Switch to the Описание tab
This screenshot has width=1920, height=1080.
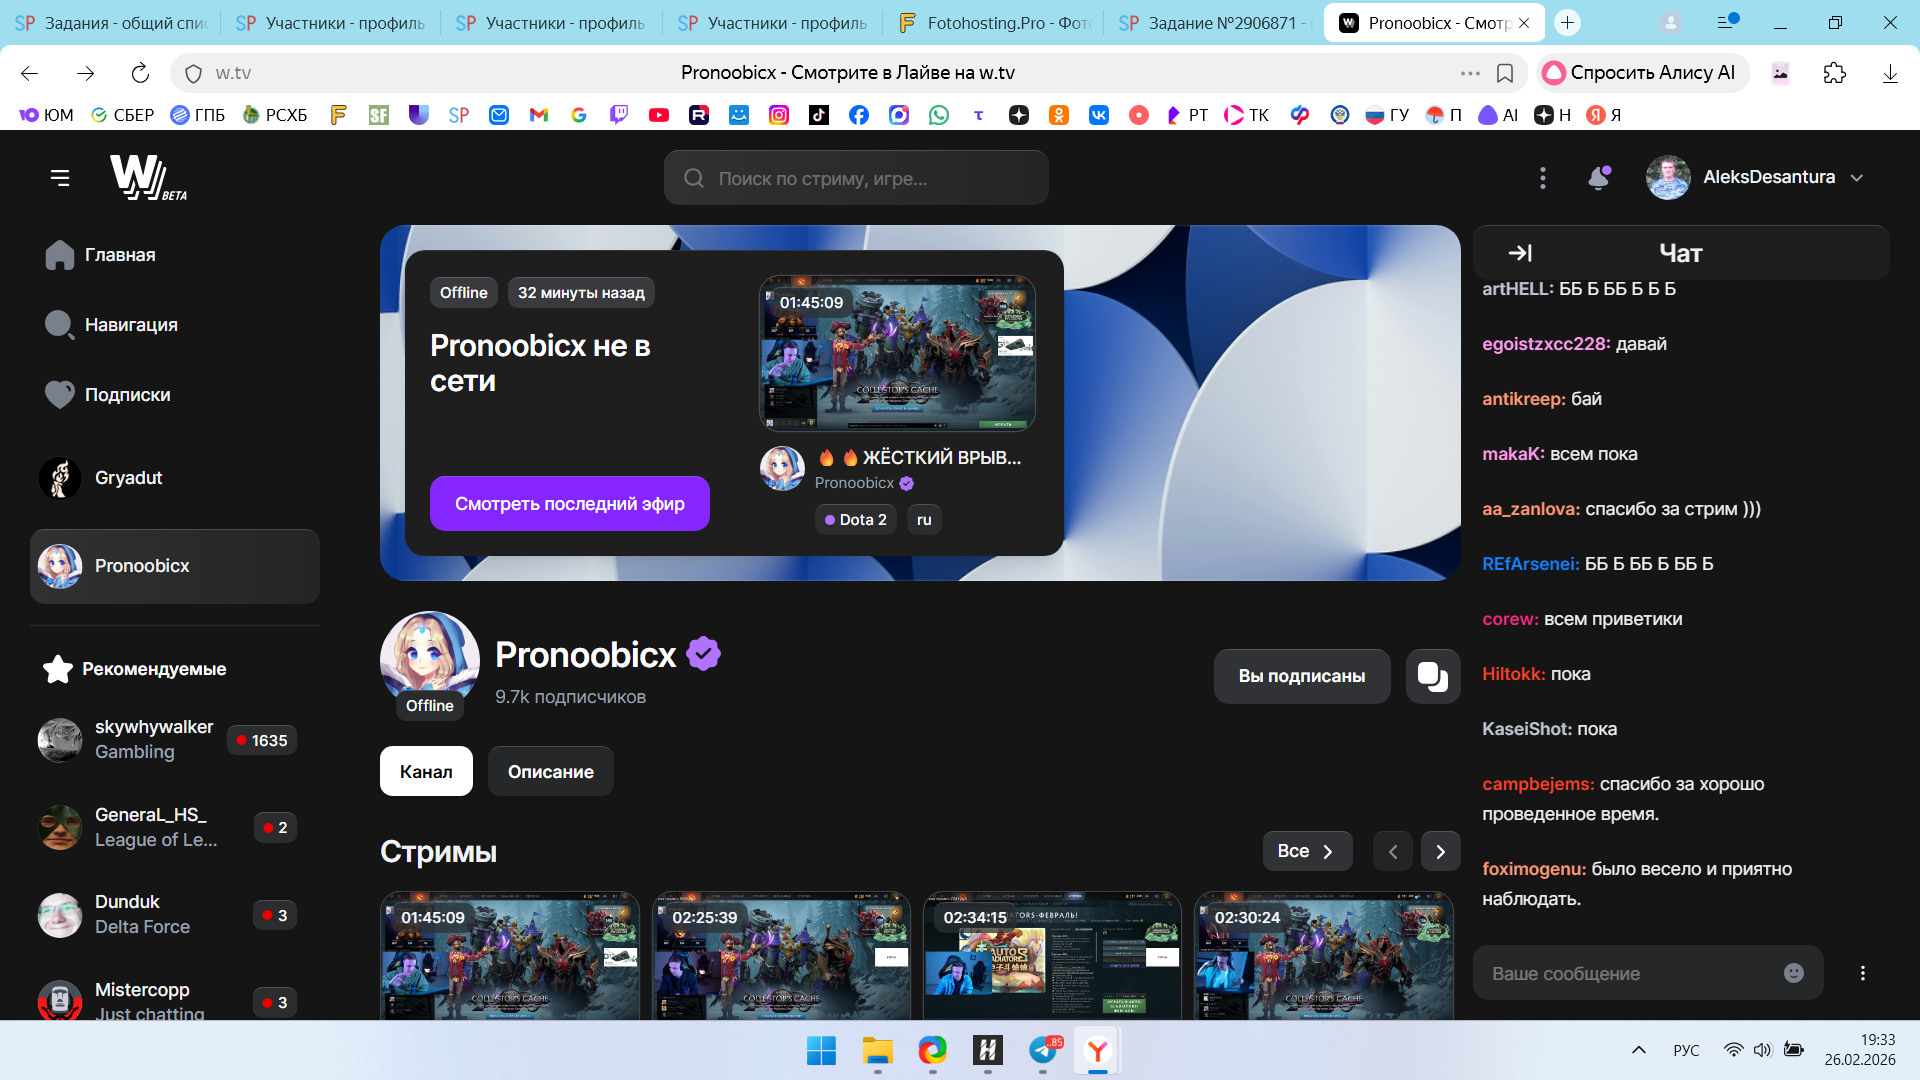click(550, 771)
